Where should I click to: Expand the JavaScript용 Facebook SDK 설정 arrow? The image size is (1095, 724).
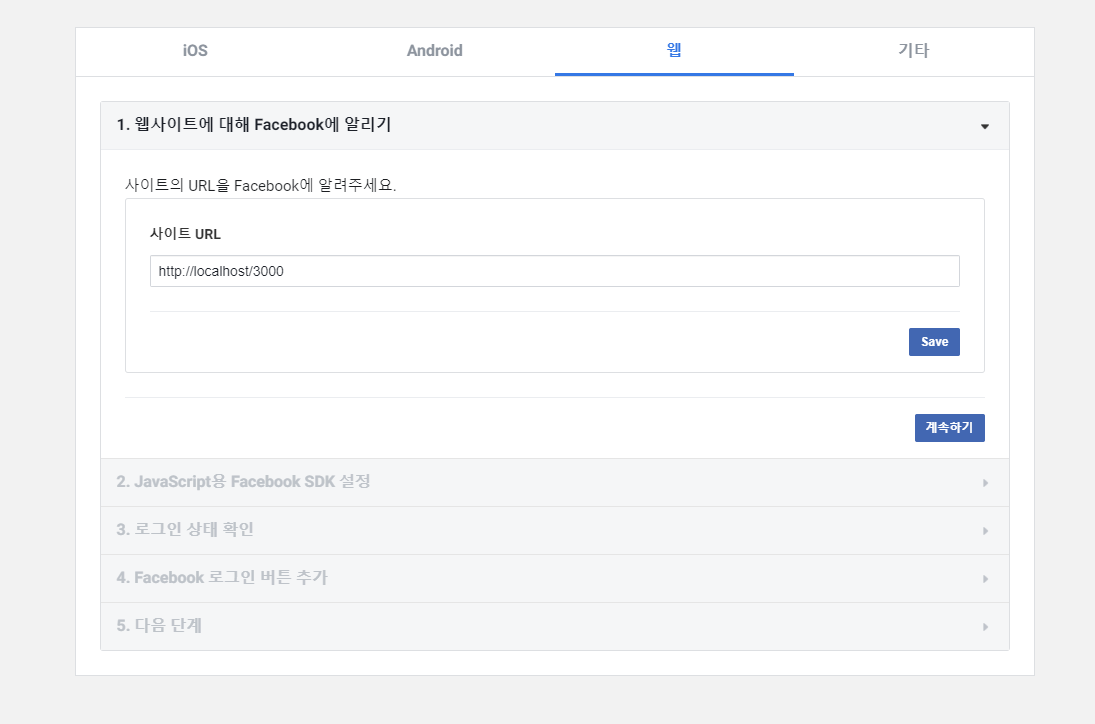pyautogui.click(x=985, y=483)
